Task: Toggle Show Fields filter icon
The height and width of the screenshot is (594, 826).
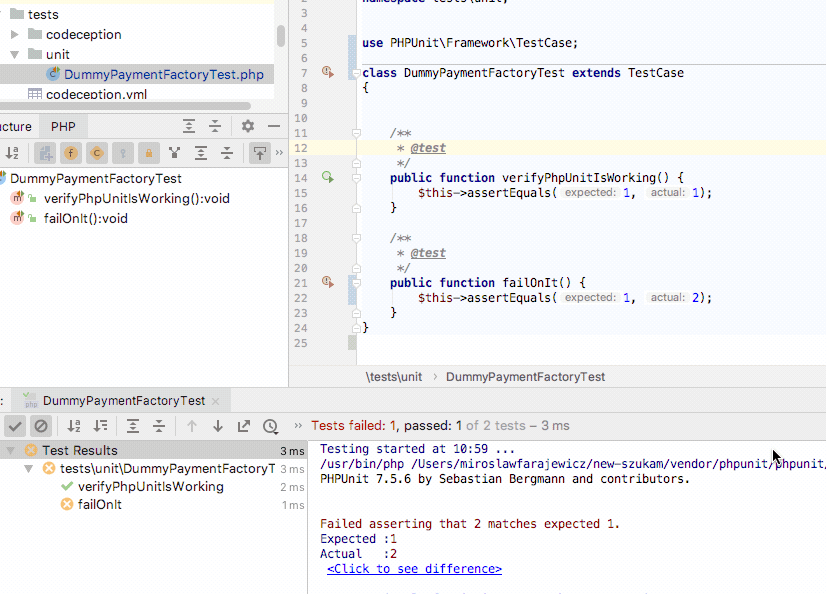Action: point(71,153)
